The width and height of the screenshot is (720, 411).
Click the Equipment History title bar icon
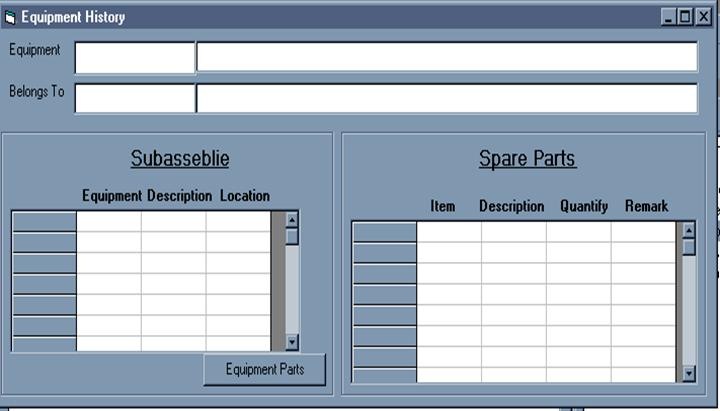click(x=10, y=17)
